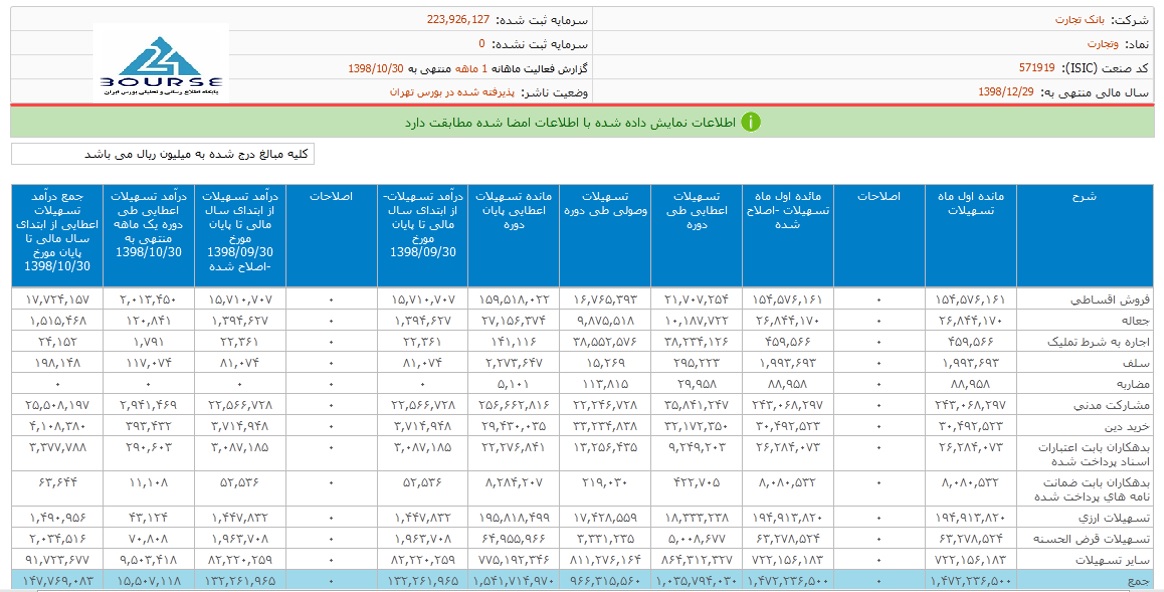Click cell value ۸۶۴,۳۱۲,۳۲۷ in سایر تسهیلات row
Image resolution: width=1164 pixels, height=592 pixels.
coord(696,559)
